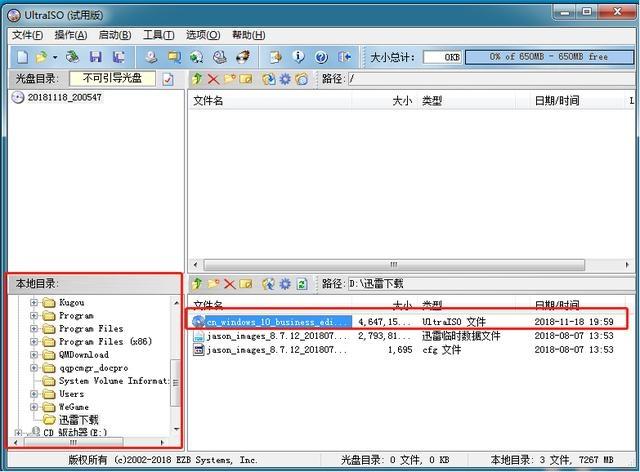Click the green Up arrow in disc pane toolbar
This screenshot has width=640, height=472.
tap(197, 78)
